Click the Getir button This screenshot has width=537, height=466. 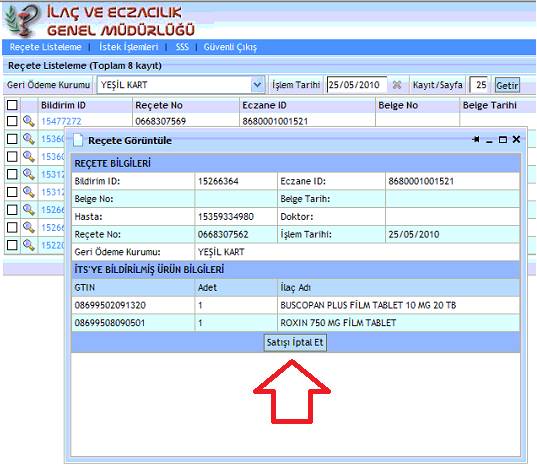coord(507,85)
